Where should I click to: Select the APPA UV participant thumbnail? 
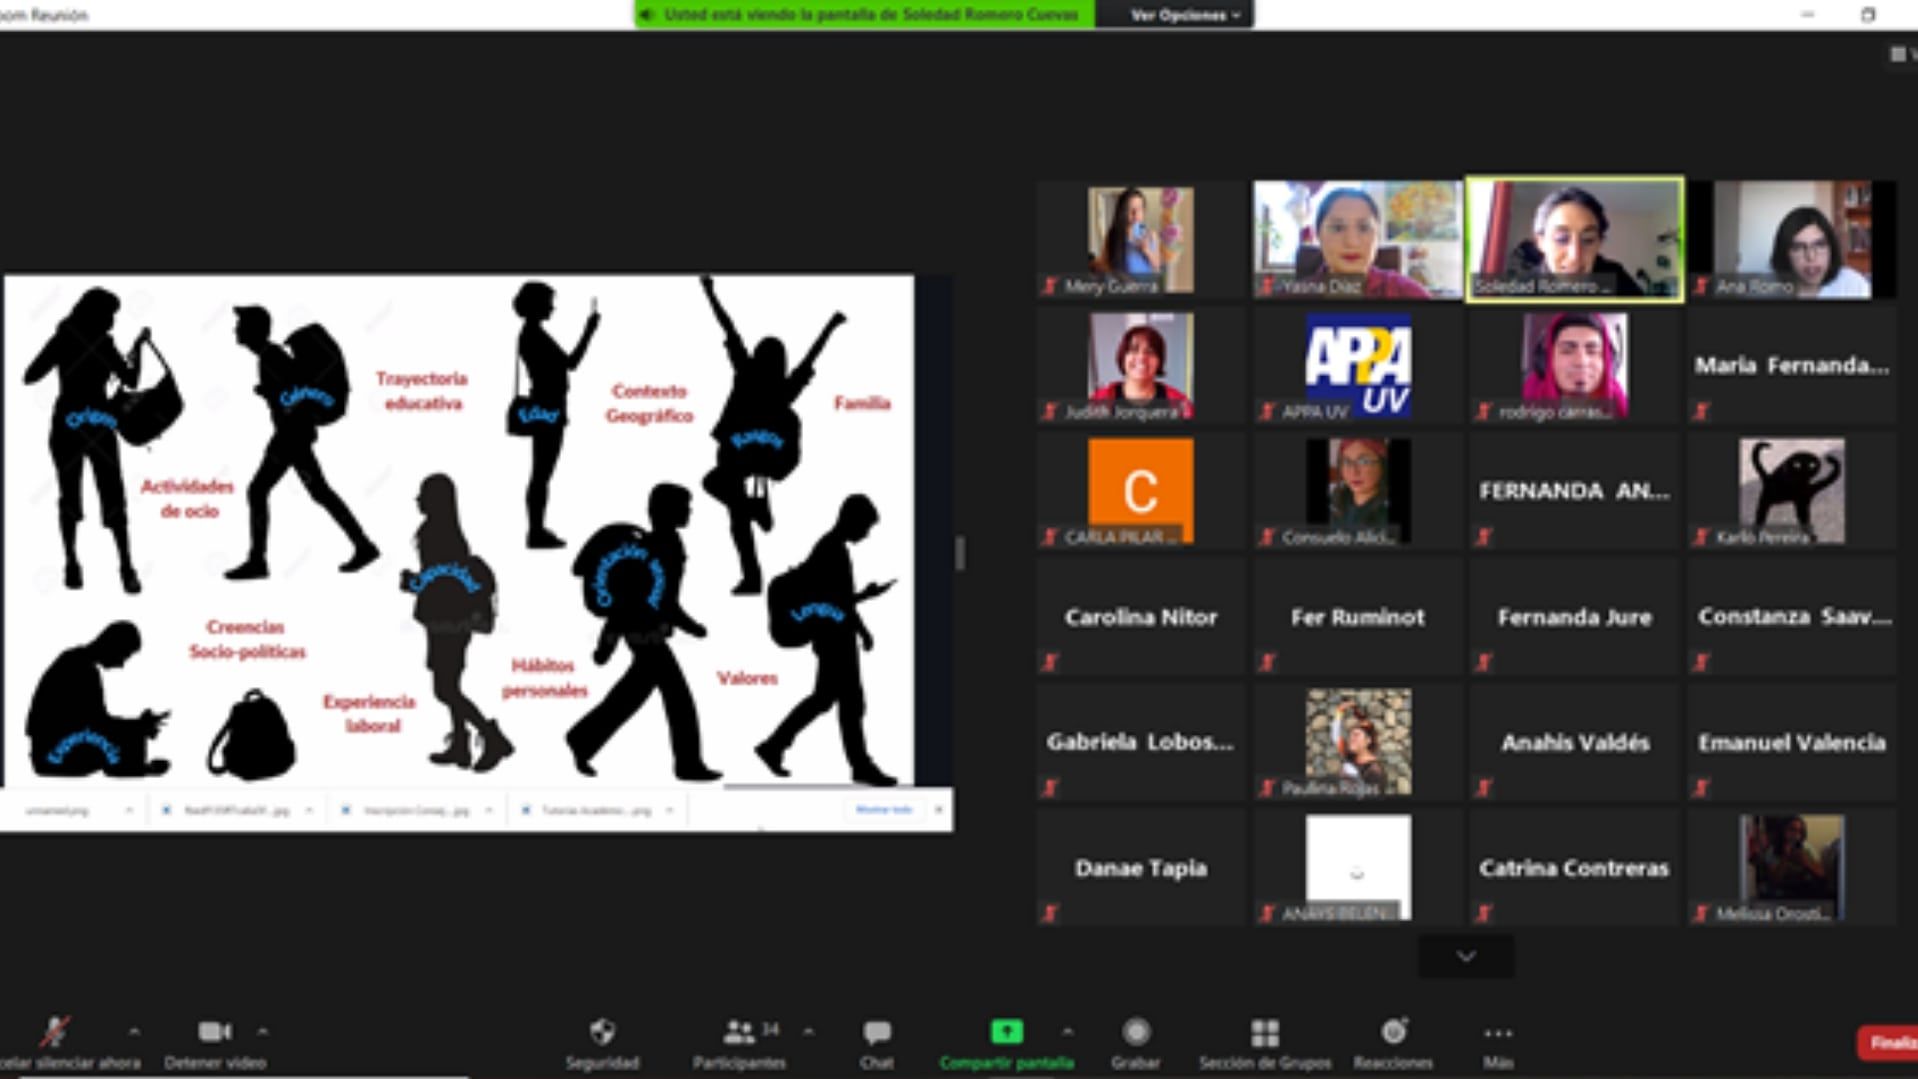1357,366
